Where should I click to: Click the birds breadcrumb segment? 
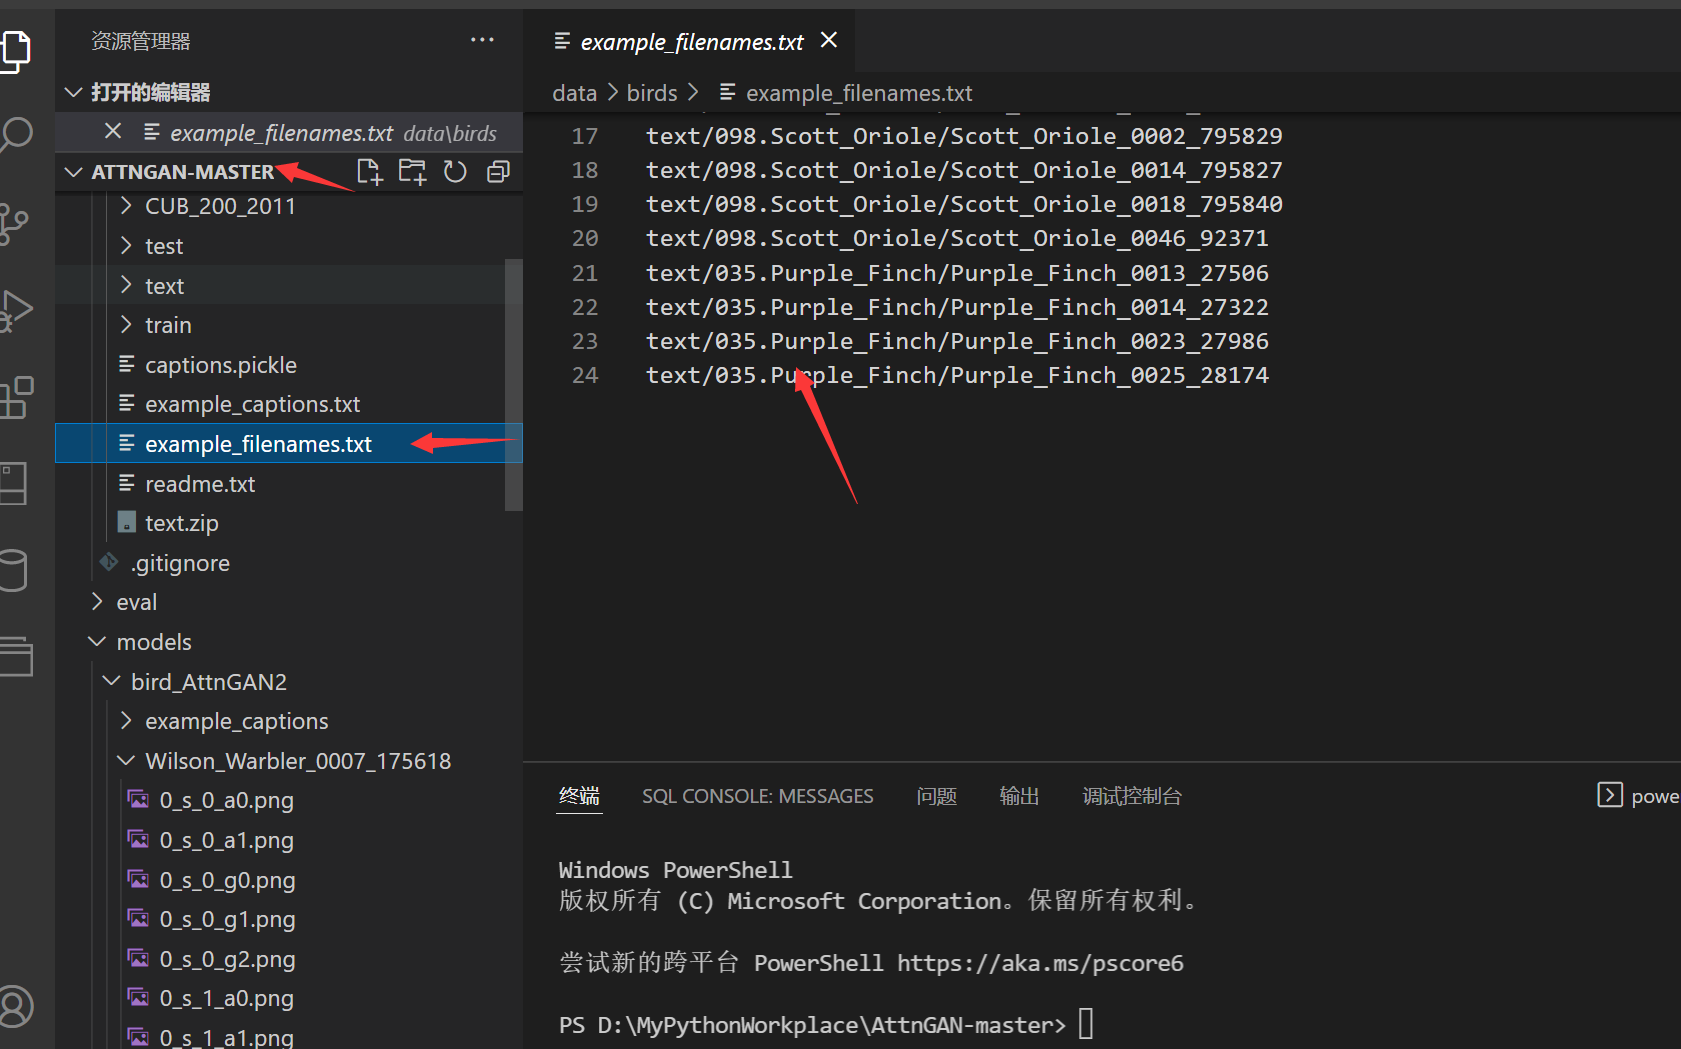click(x=652, y=93)
